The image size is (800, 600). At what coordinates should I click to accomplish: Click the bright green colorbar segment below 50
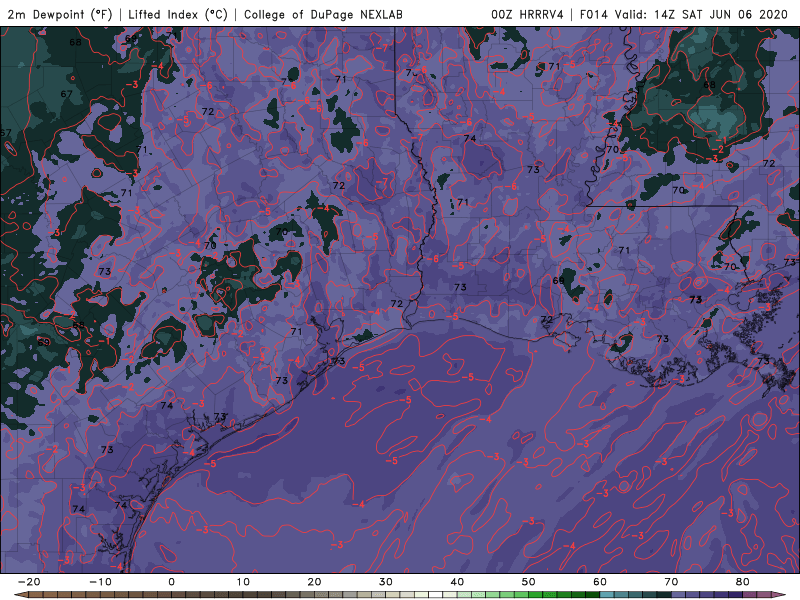pyautogui.click(x=535, y=594)
